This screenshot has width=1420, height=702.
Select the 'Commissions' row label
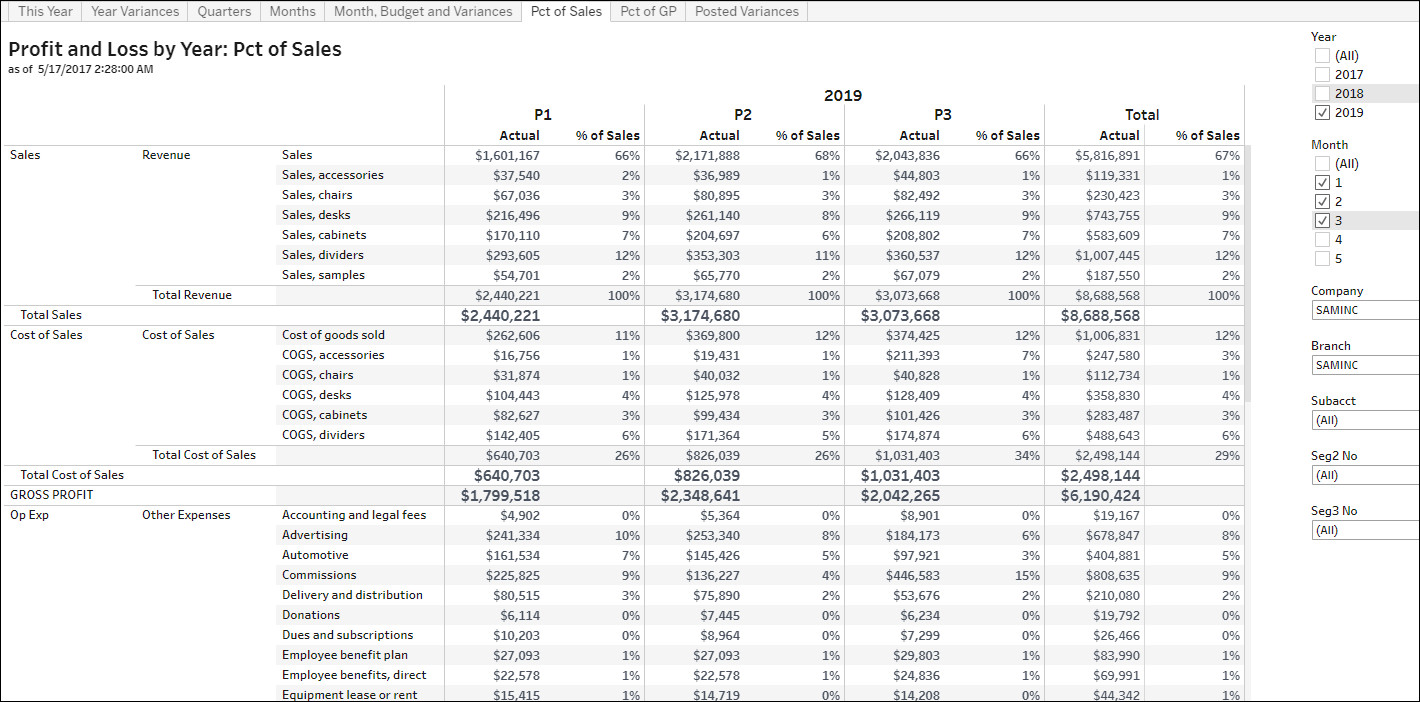tap(319, 575)
